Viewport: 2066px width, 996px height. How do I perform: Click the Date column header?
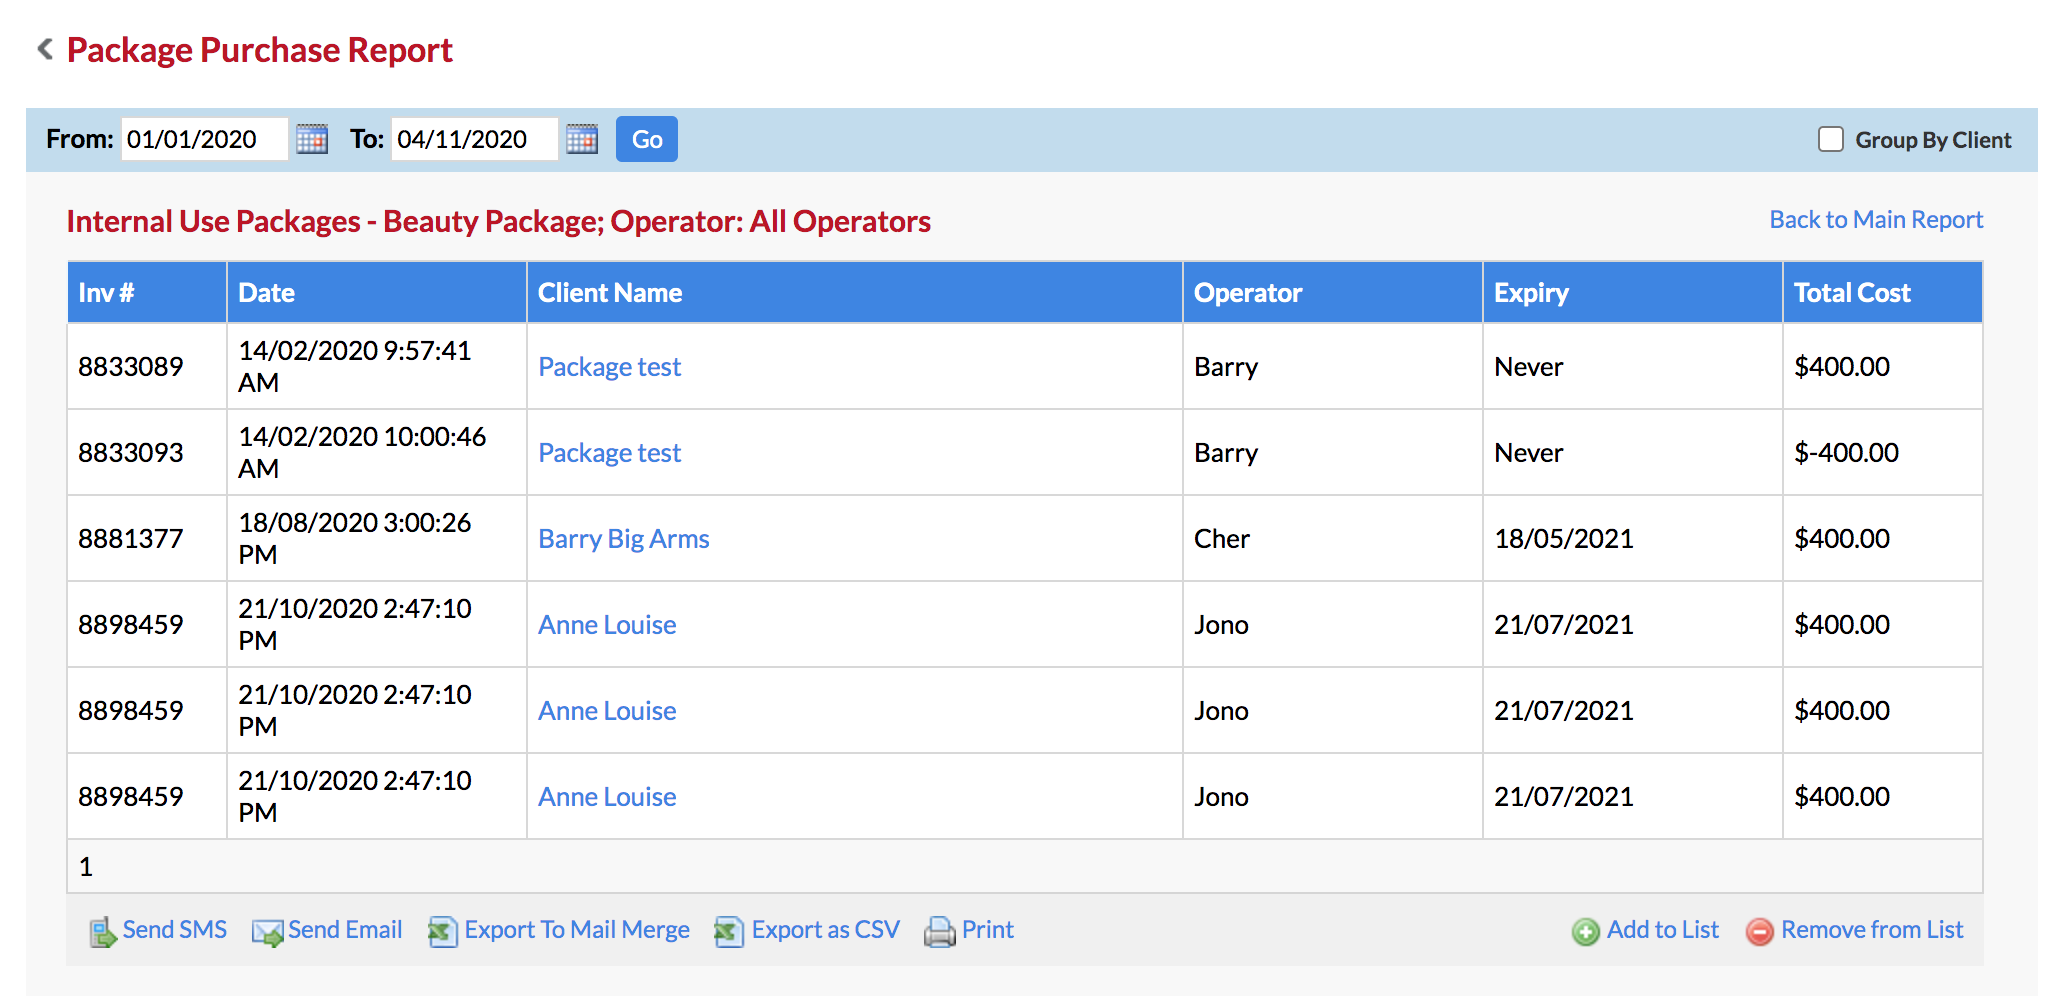[377, 293]
